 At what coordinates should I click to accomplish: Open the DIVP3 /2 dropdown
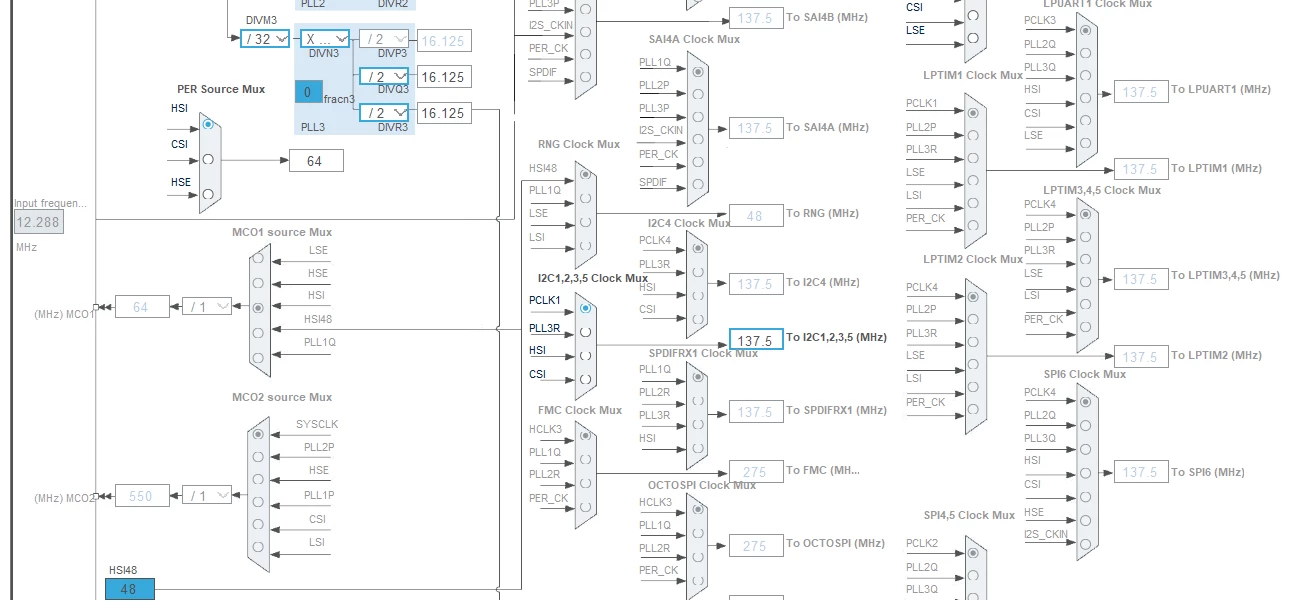[x=384, y=38]
